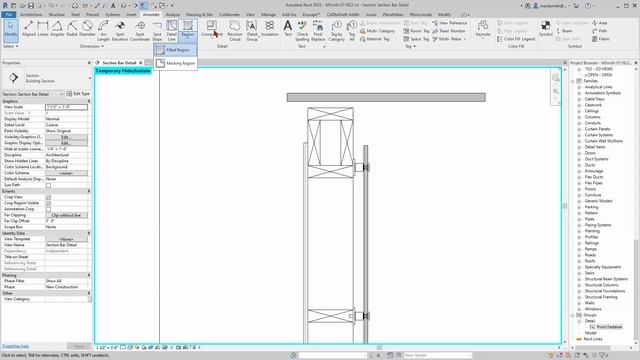Click the Temporary Hide/Isolate label
Screen dimensions: 640x360
coord(123,71)
